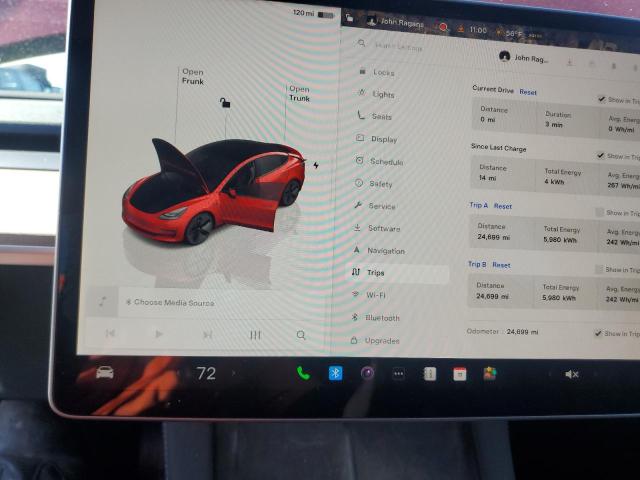Decrease cabin temperature left arrow
The image size is (640, 480).
click(180, 373)
